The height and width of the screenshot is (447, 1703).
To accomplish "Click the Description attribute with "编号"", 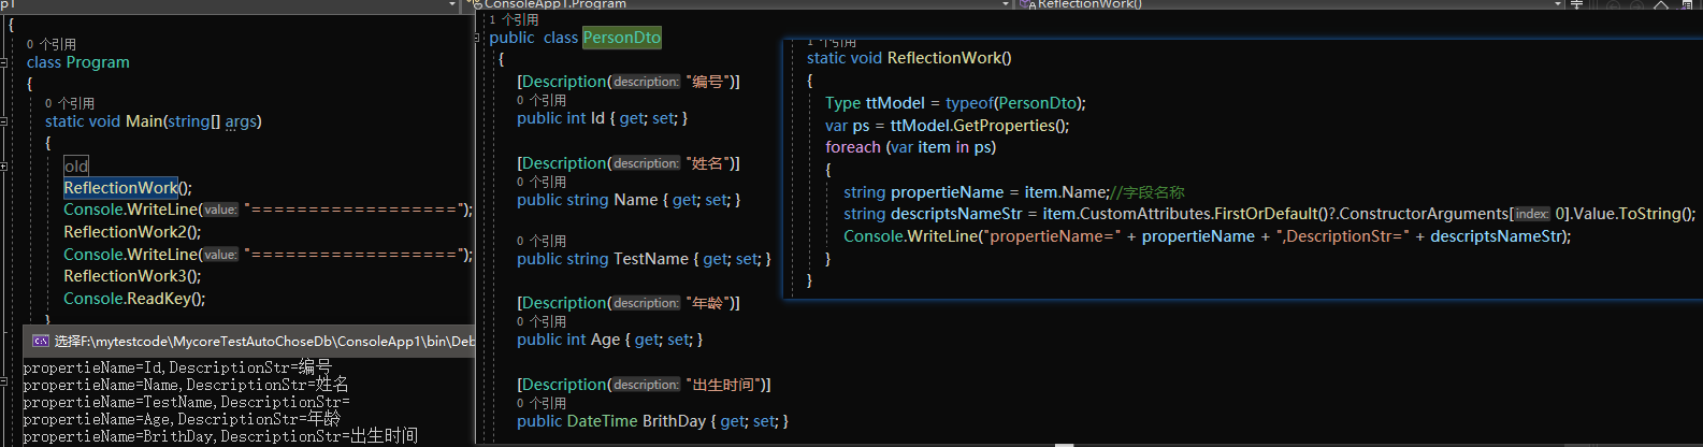I will point(629,82).
